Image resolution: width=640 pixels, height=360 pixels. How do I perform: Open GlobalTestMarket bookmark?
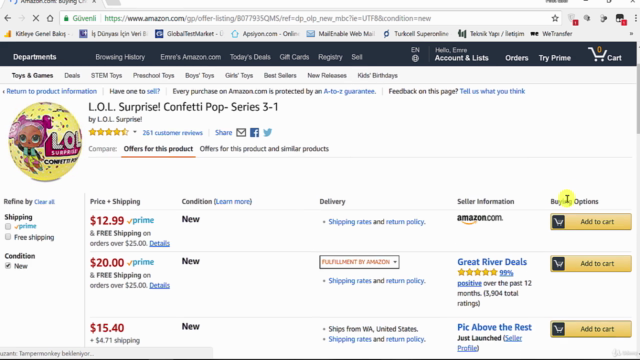point(189,34)
